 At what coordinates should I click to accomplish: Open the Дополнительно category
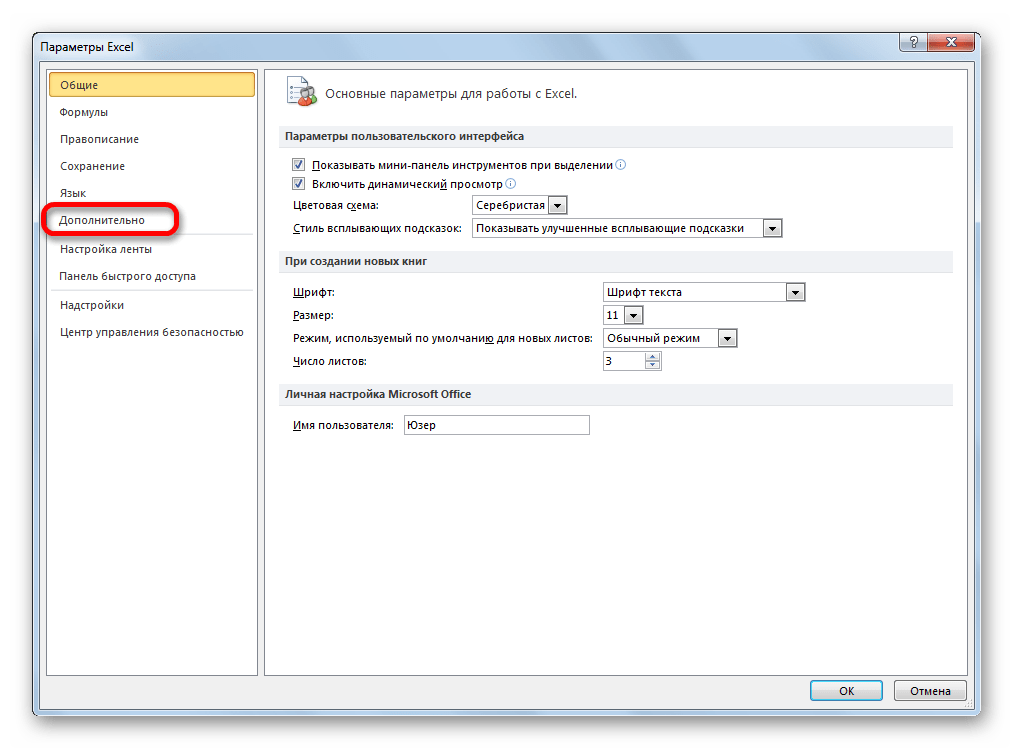pos(102,220)
